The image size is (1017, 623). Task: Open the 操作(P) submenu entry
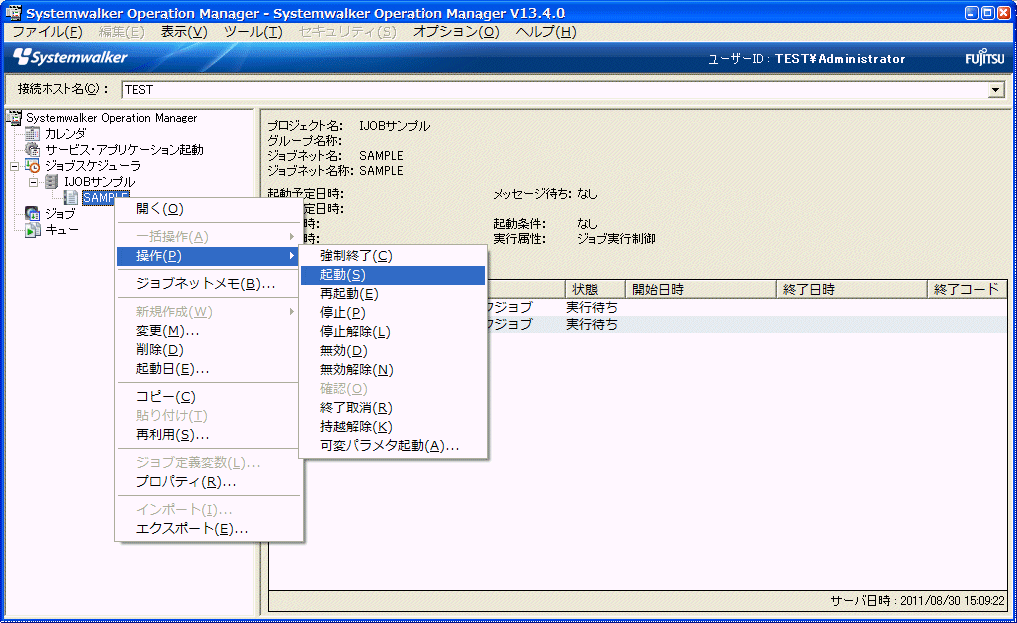pos(208,256)
